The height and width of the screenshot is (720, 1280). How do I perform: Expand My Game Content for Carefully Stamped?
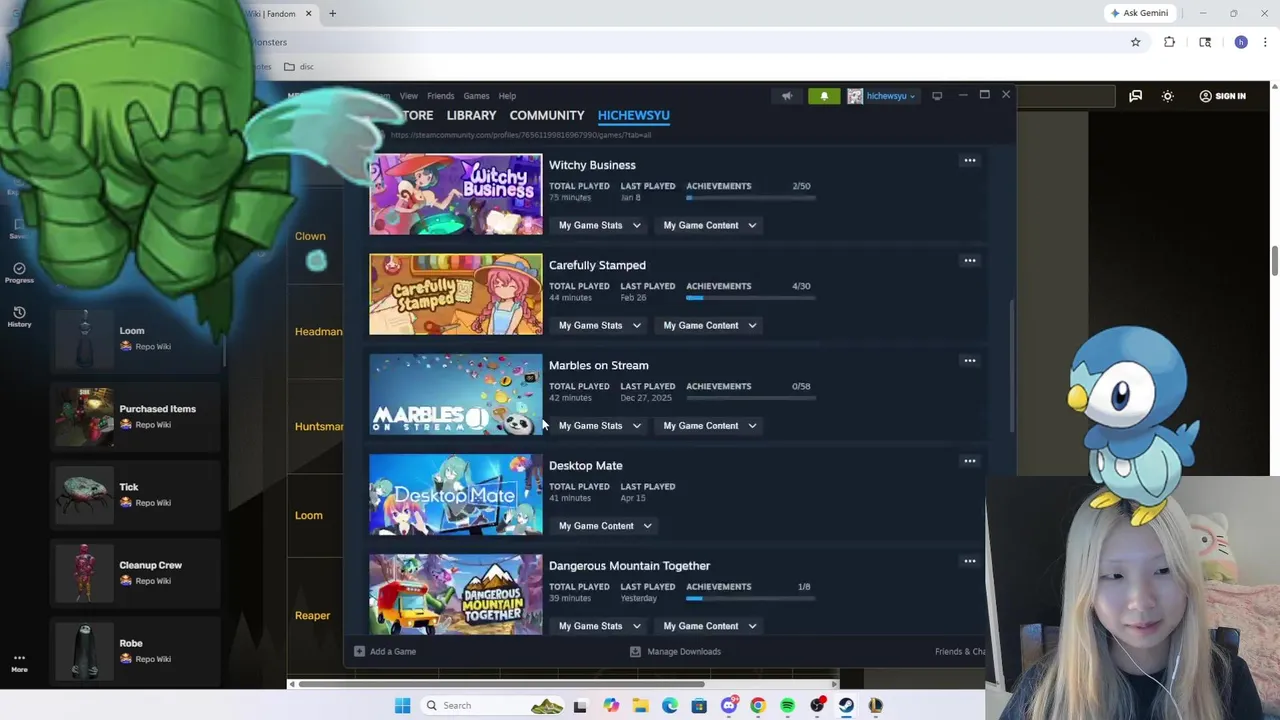pyautogui.click(x=710, y=325)
